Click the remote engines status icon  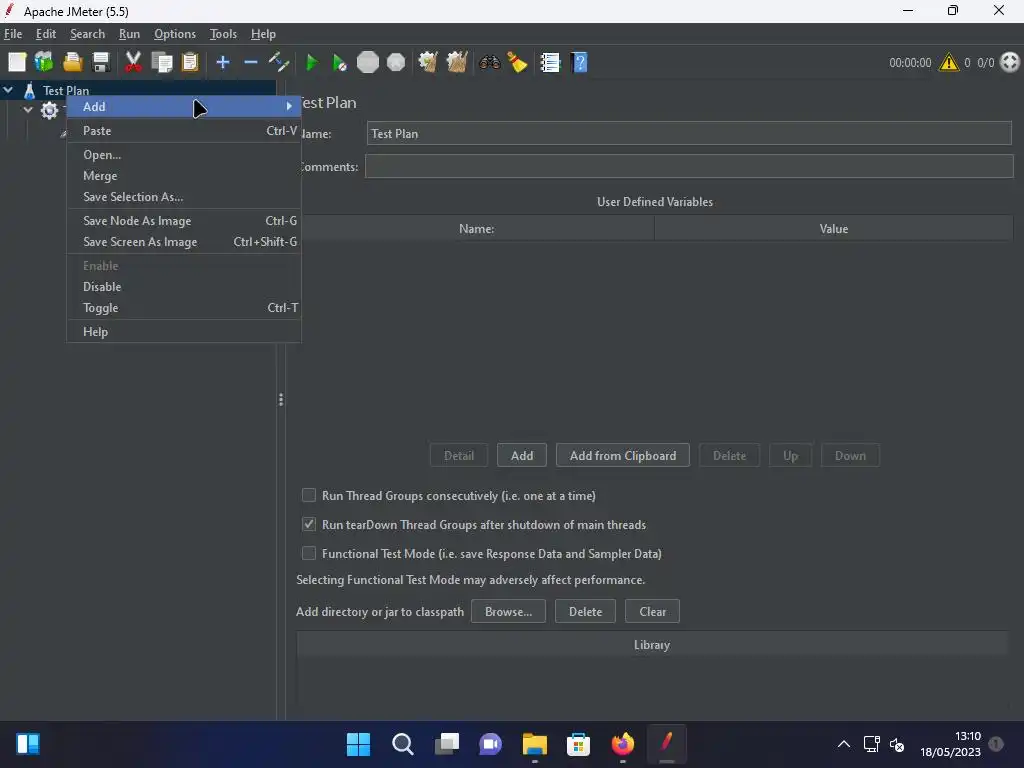(1010, 63)
